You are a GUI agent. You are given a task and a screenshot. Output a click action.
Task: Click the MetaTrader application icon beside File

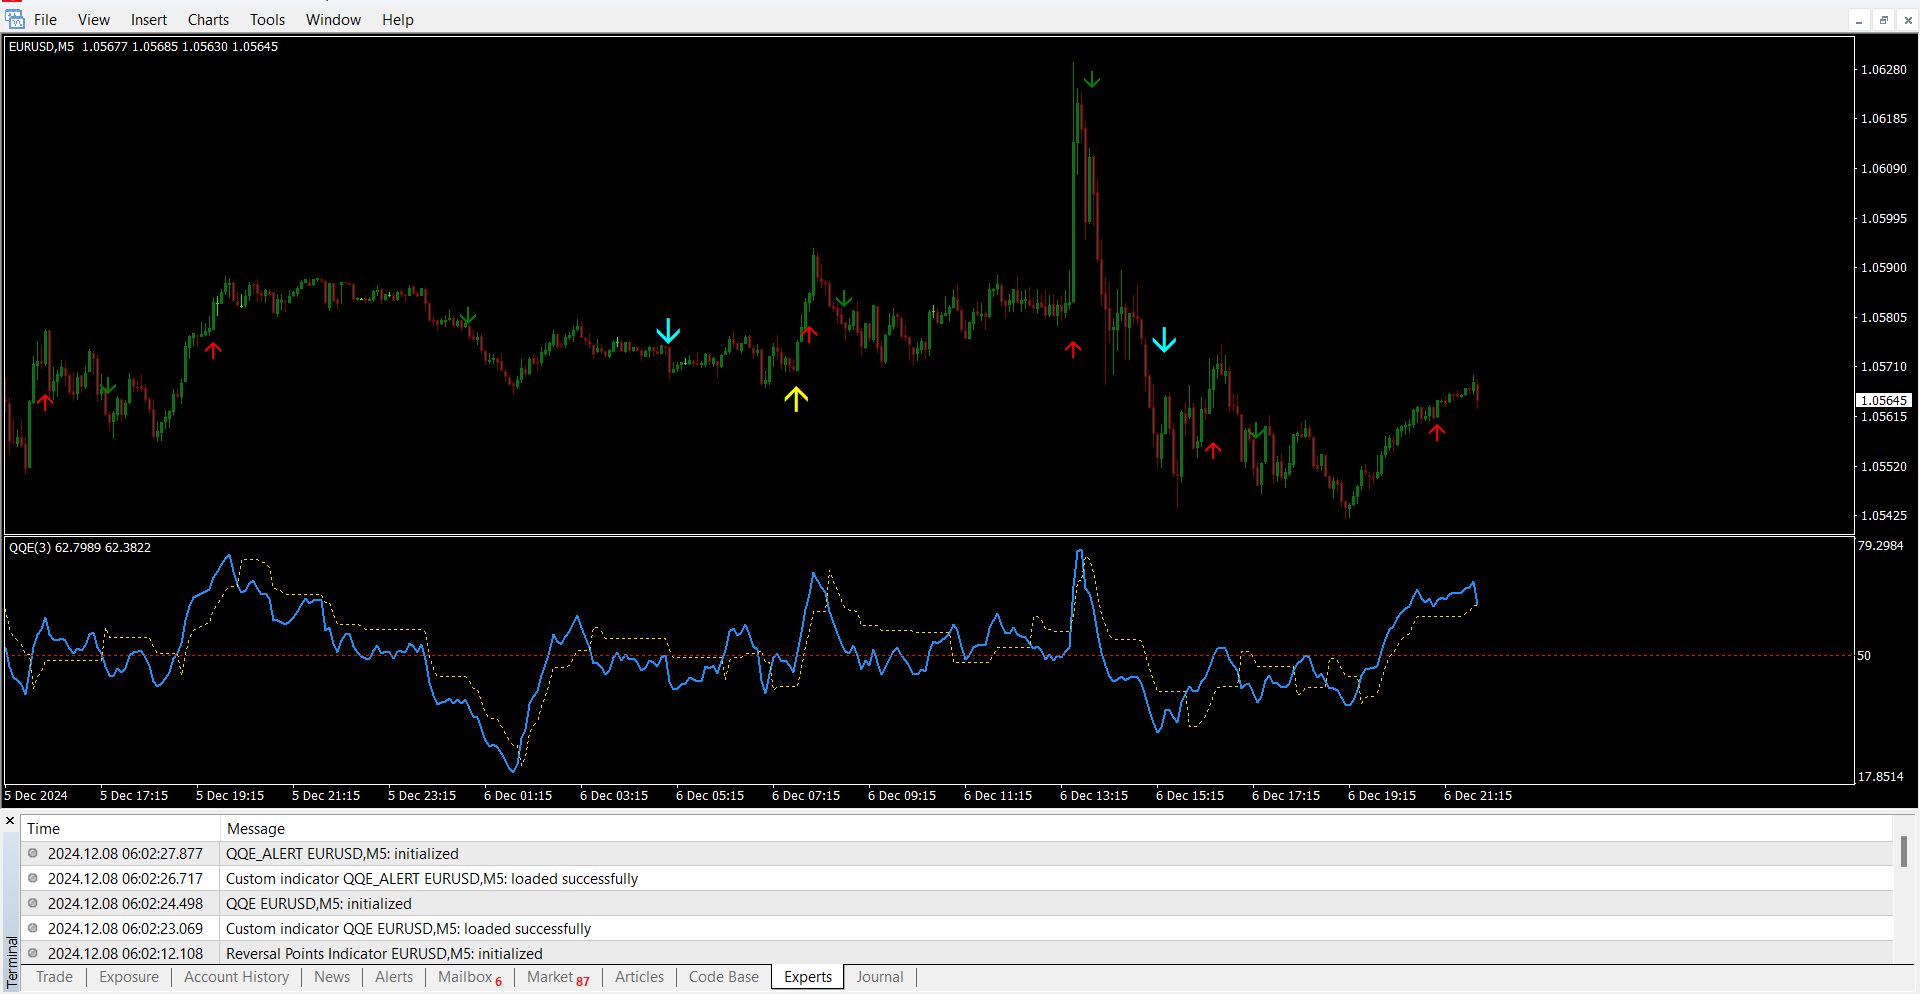pos(15,19)
